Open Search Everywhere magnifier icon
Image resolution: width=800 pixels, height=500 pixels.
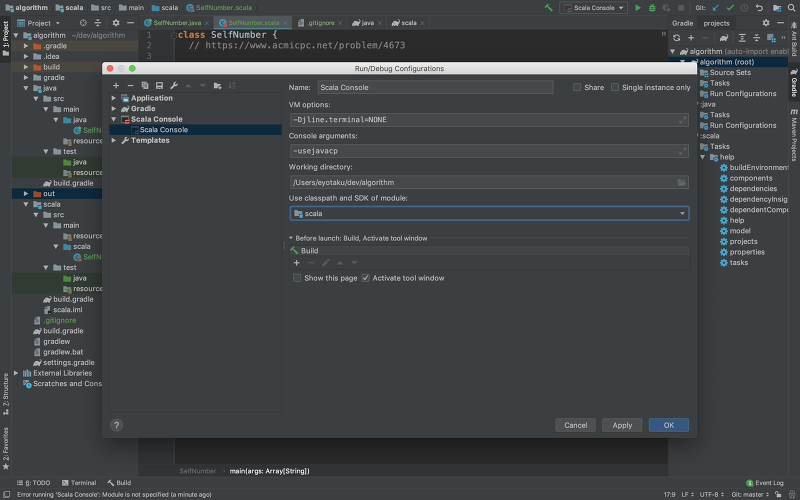pyautogui.click(x=791, y=8)
